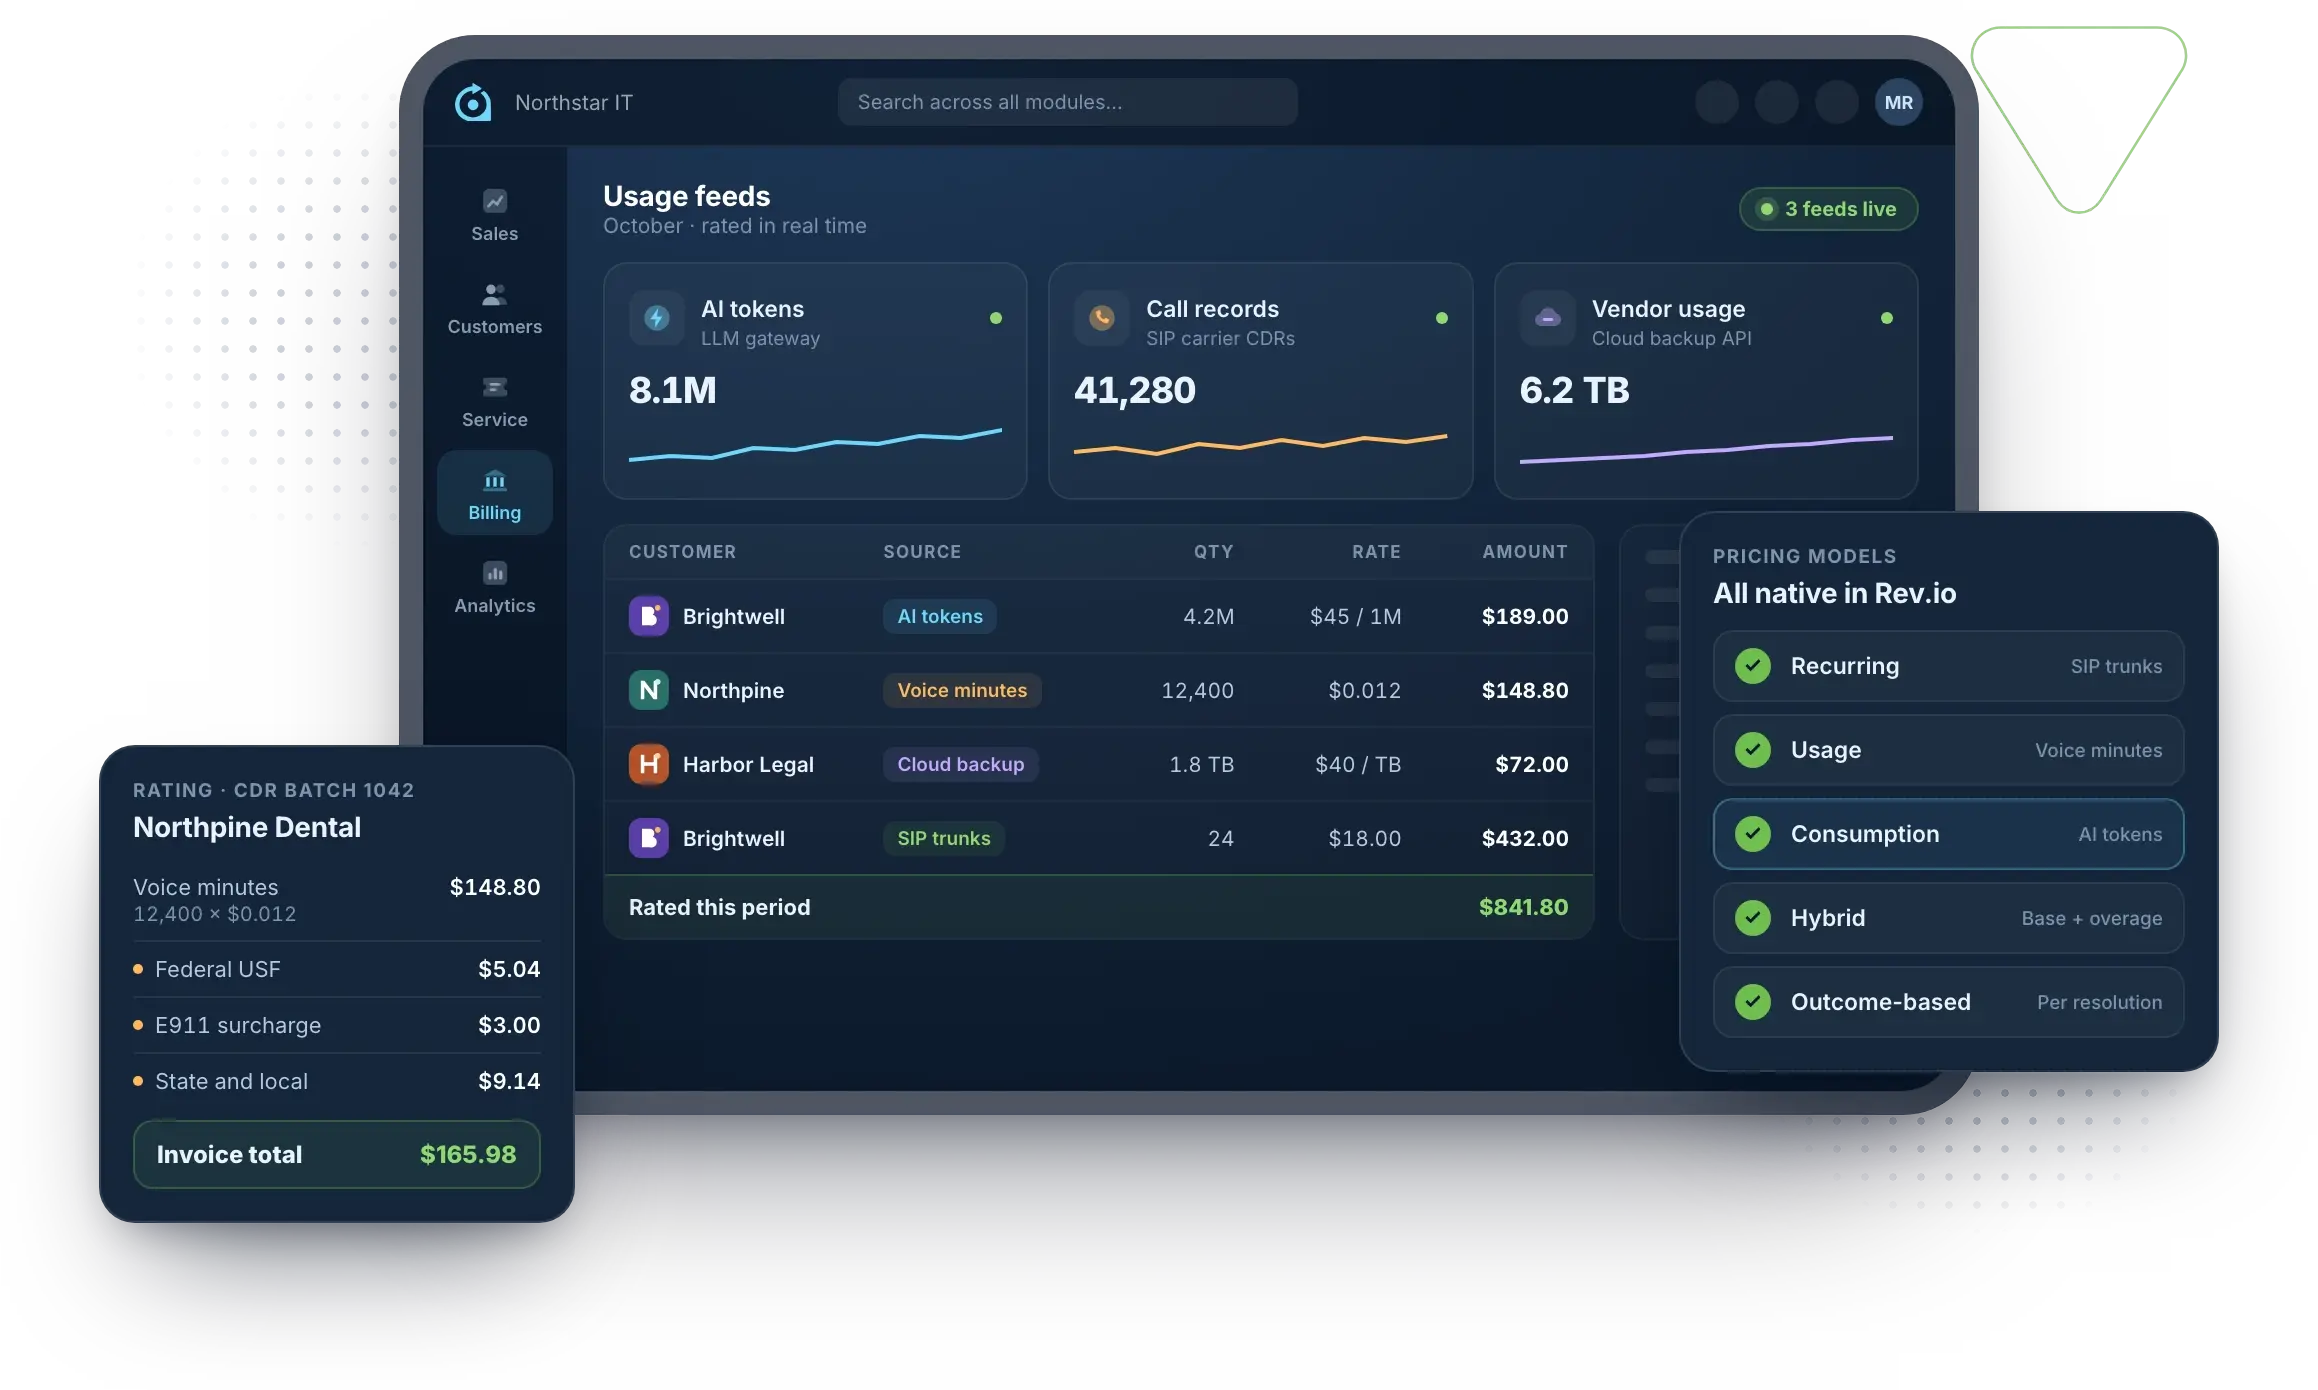Click the Northpine Dental invoice title
2318x1390 pixels.
coord(247,827)
